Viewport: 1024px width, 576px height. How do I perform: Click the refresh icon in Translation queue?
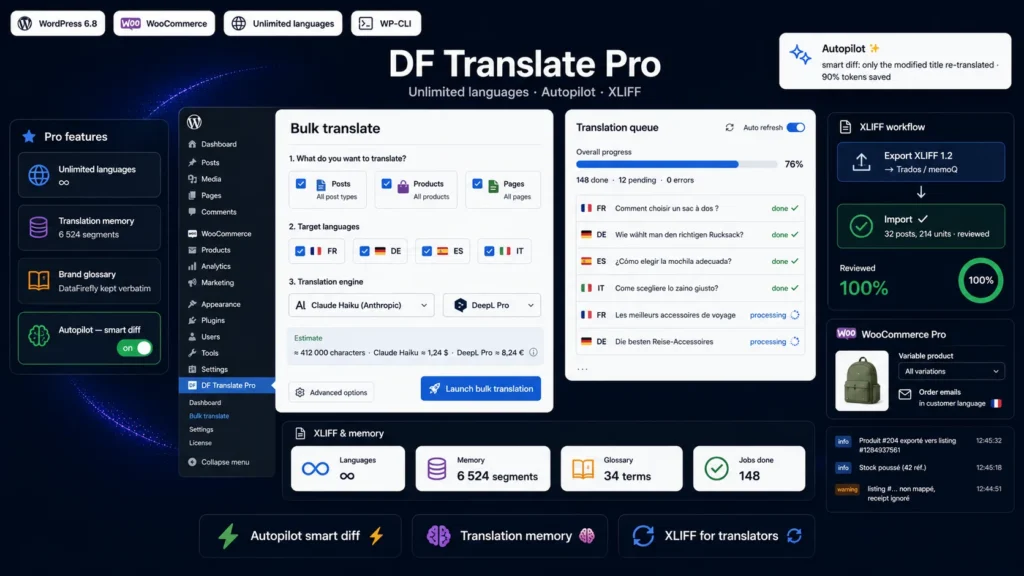(729, 127)
